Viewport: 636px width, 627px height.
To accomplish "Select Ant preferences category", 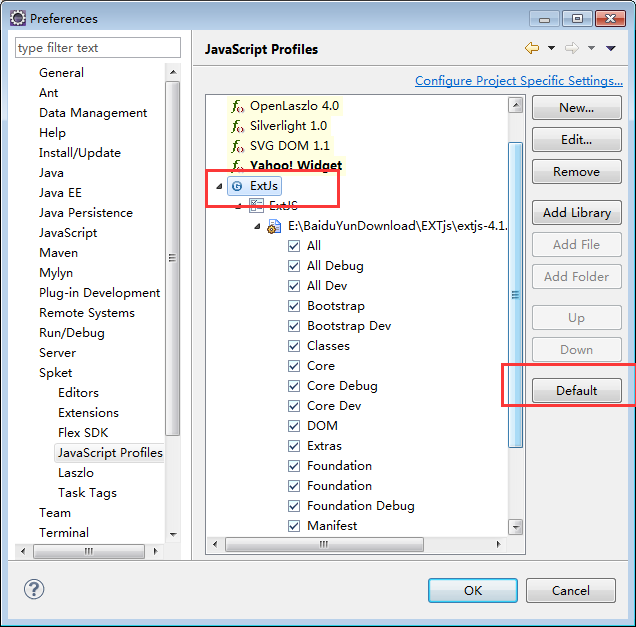I will point(48,93).
